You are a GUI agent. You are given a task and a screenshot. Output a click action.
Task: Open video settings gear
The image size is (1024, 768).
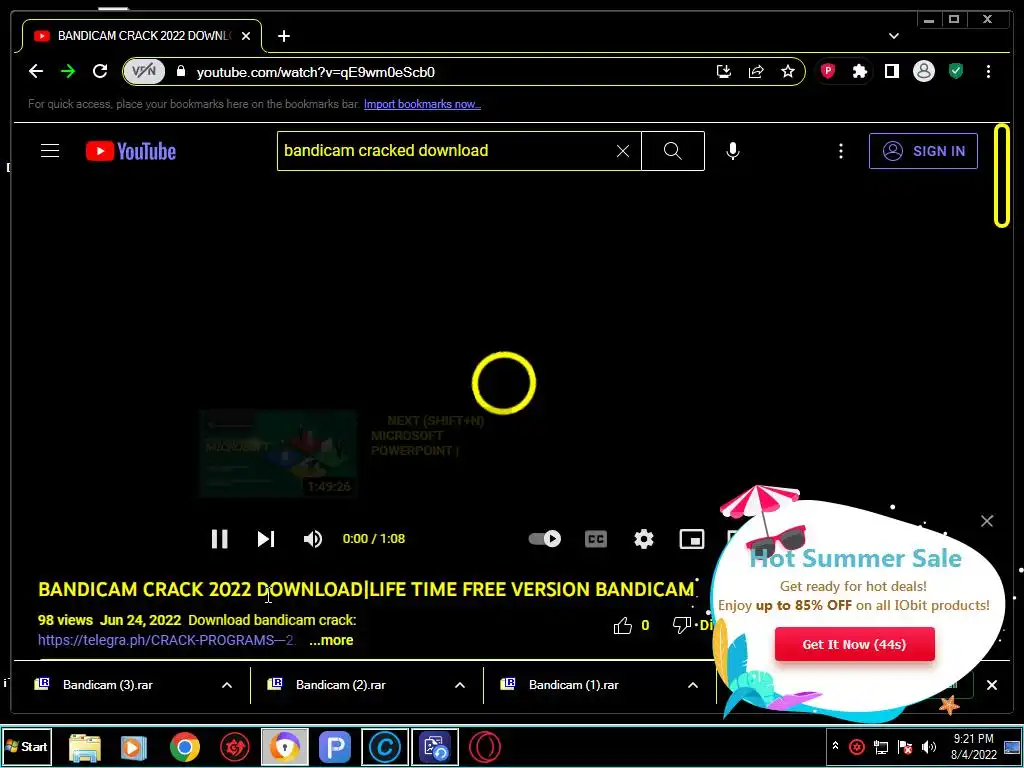pyautogui.click(x=644, y=539)
